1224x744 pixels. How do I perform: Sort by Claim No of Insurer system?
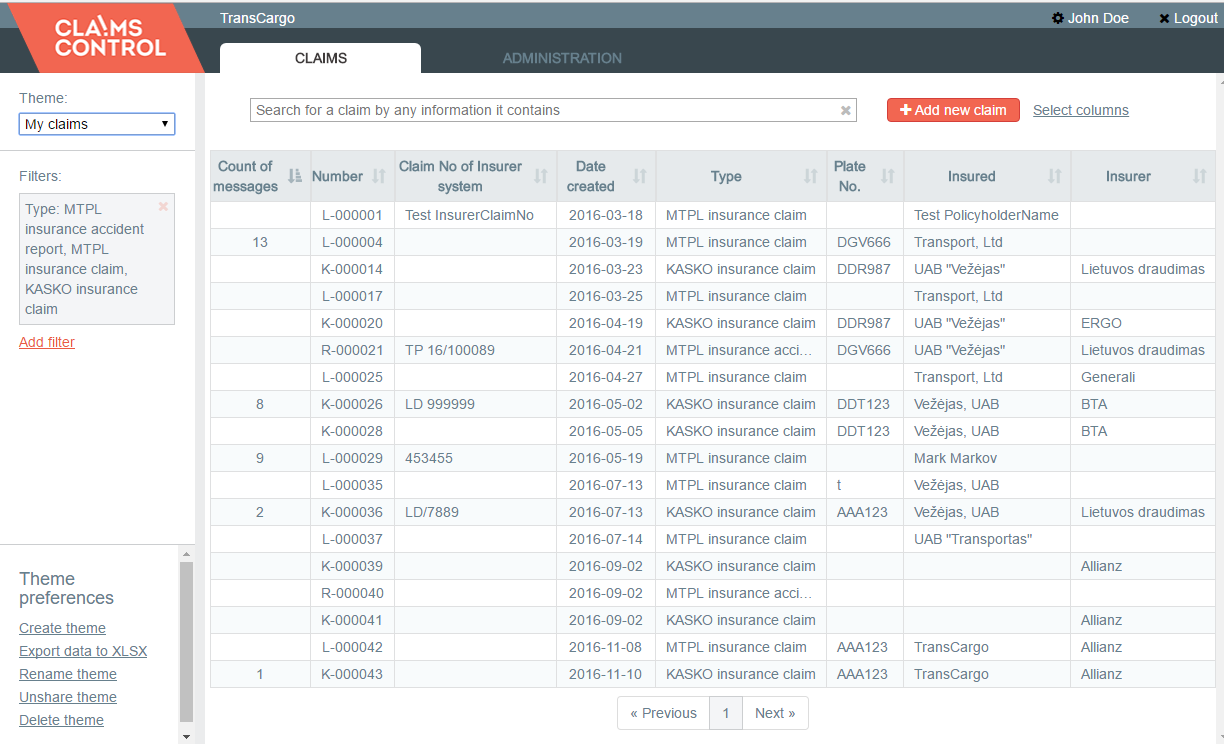point(541,176)
